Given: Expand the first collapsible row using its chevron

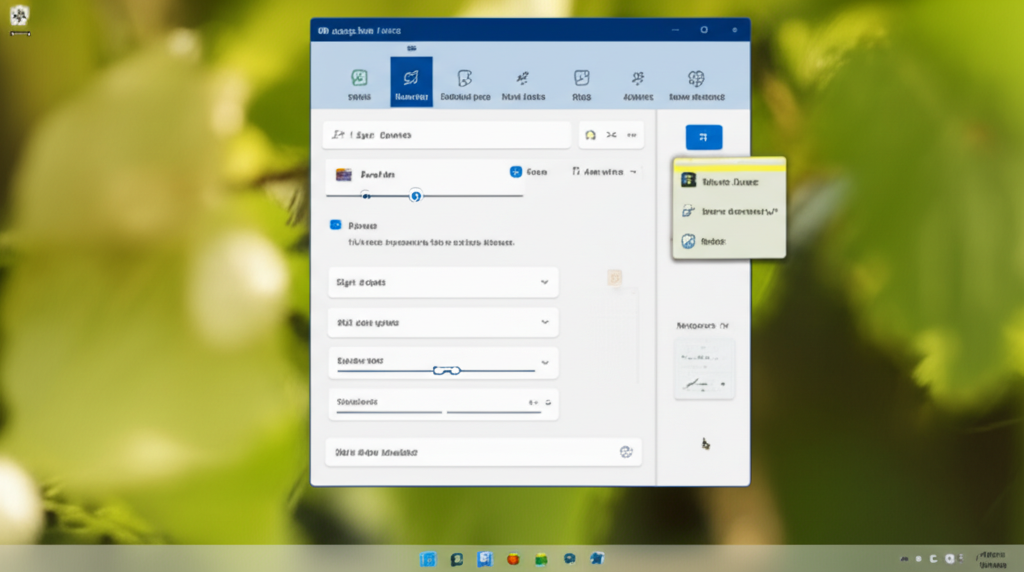Looking at the screenshot, I should (544, 282).
